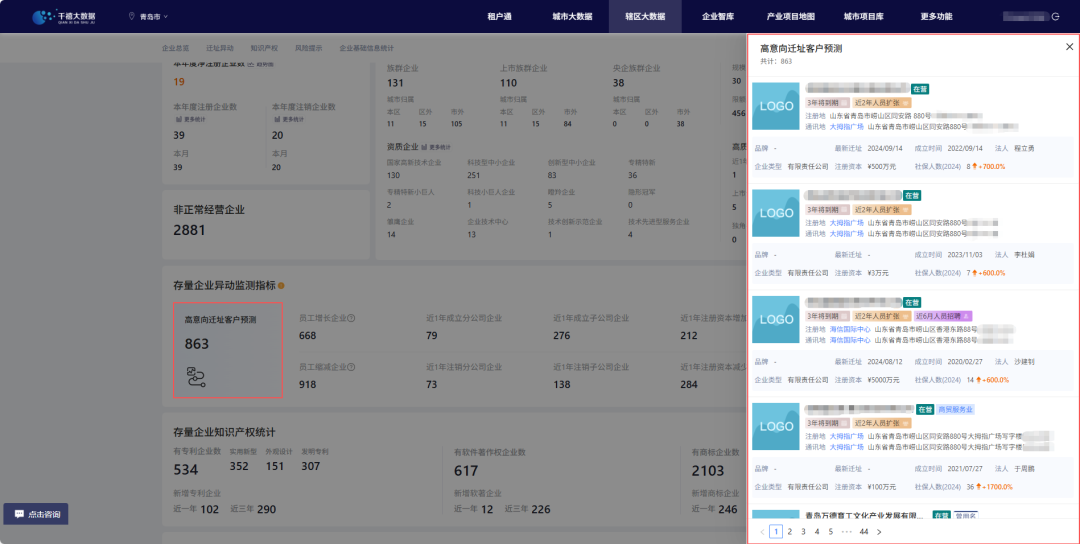Click the orange up arrow beside +700.0%
Screen dimensions: 1080x544
click(975, 167)
